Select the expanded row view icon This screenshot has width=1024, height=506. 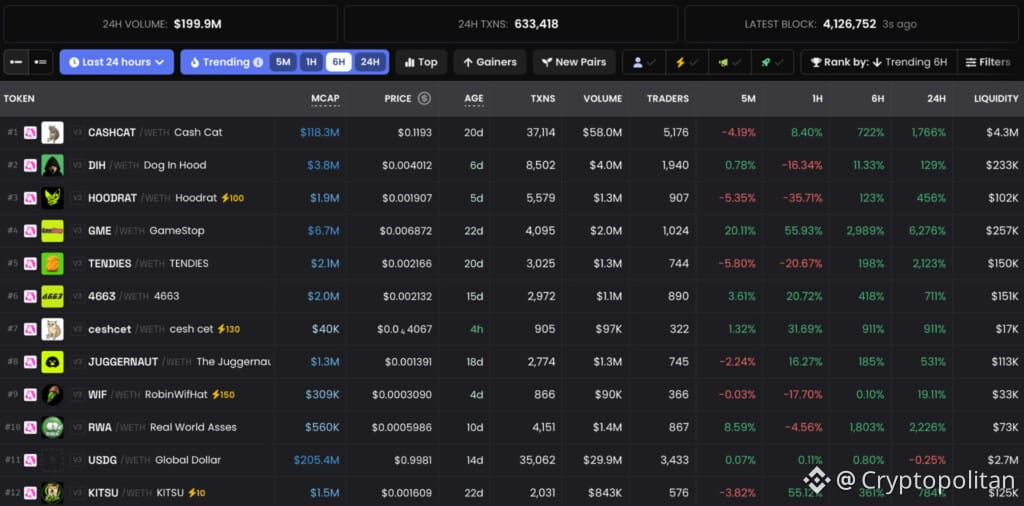(x=41, y=62)
